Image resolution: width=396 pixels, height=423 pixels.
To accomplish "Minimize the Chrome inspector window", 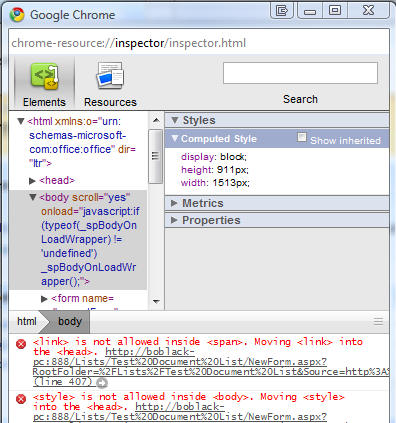I will tap(310, 11).
